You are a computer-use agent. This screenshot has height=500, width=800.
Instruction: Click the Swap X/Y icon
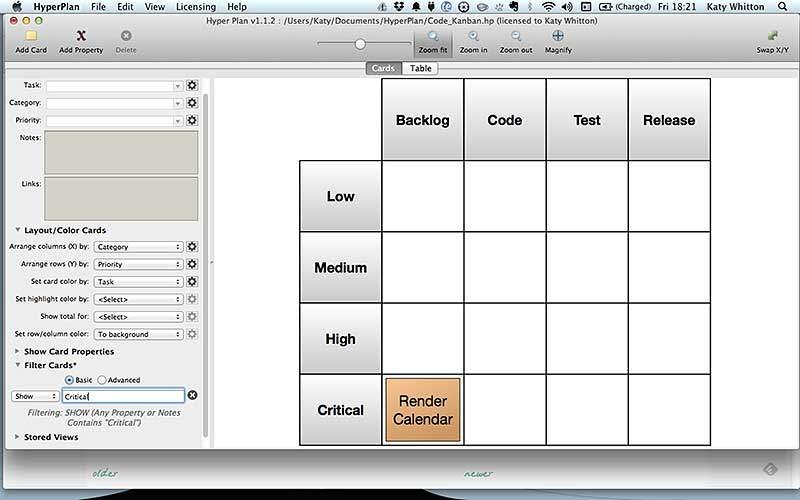pyautogui.click(x=771, y=37)
